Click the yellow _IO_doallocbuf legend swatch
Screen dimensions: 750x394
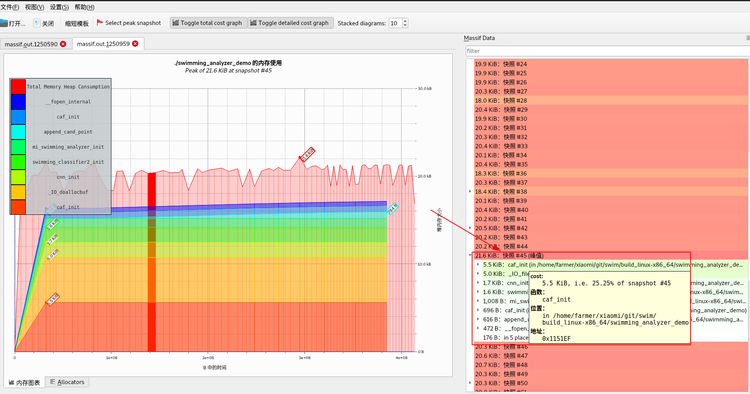[x=18, y=192]
